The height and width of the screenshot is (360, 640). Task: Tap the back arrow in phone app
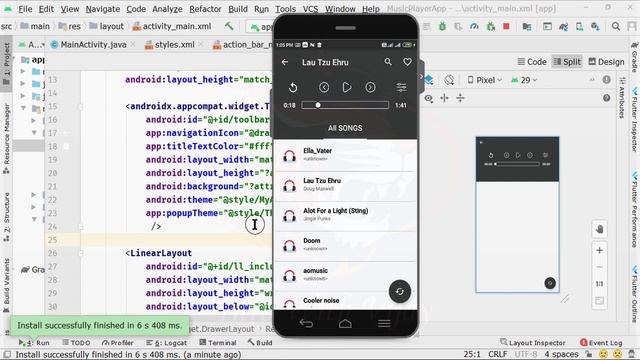285,62
